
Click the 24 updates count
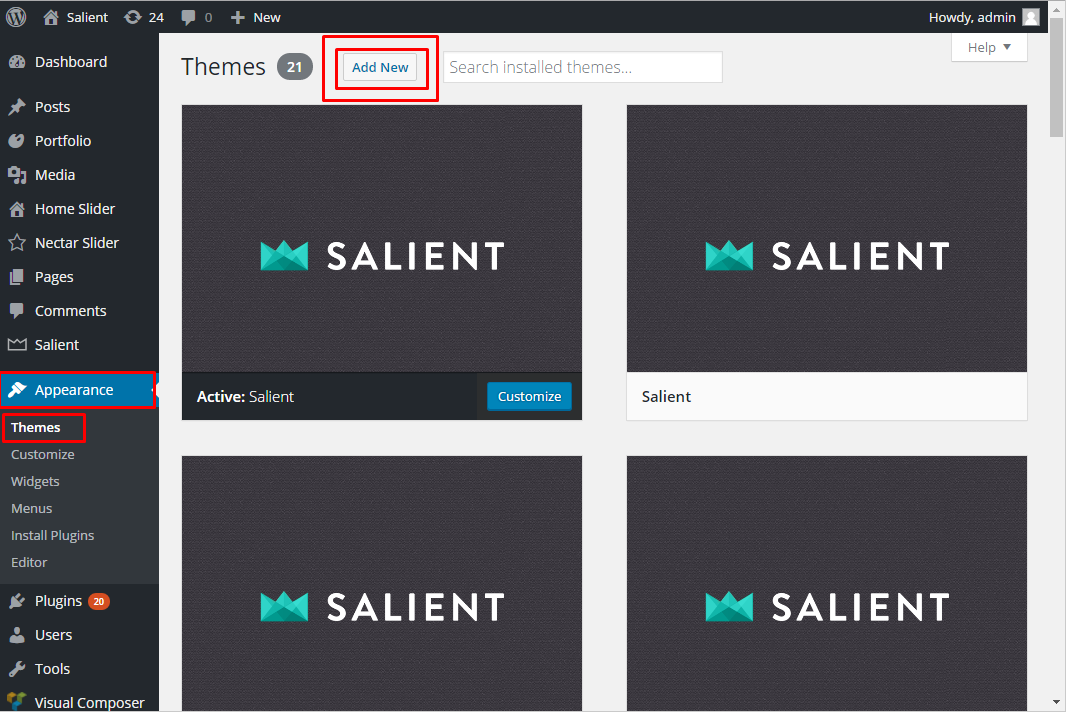tap(156, 18)
